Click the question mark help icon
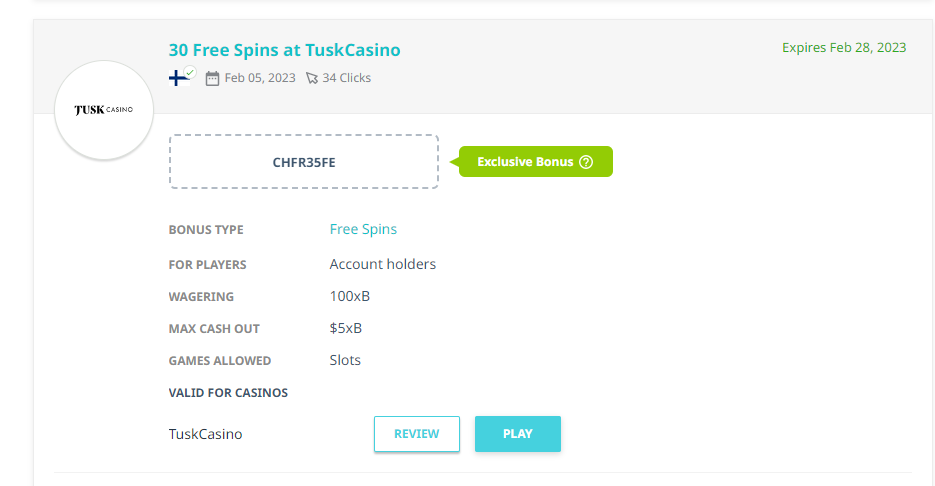Screen dimensions: 935x486 click(586, 162)
